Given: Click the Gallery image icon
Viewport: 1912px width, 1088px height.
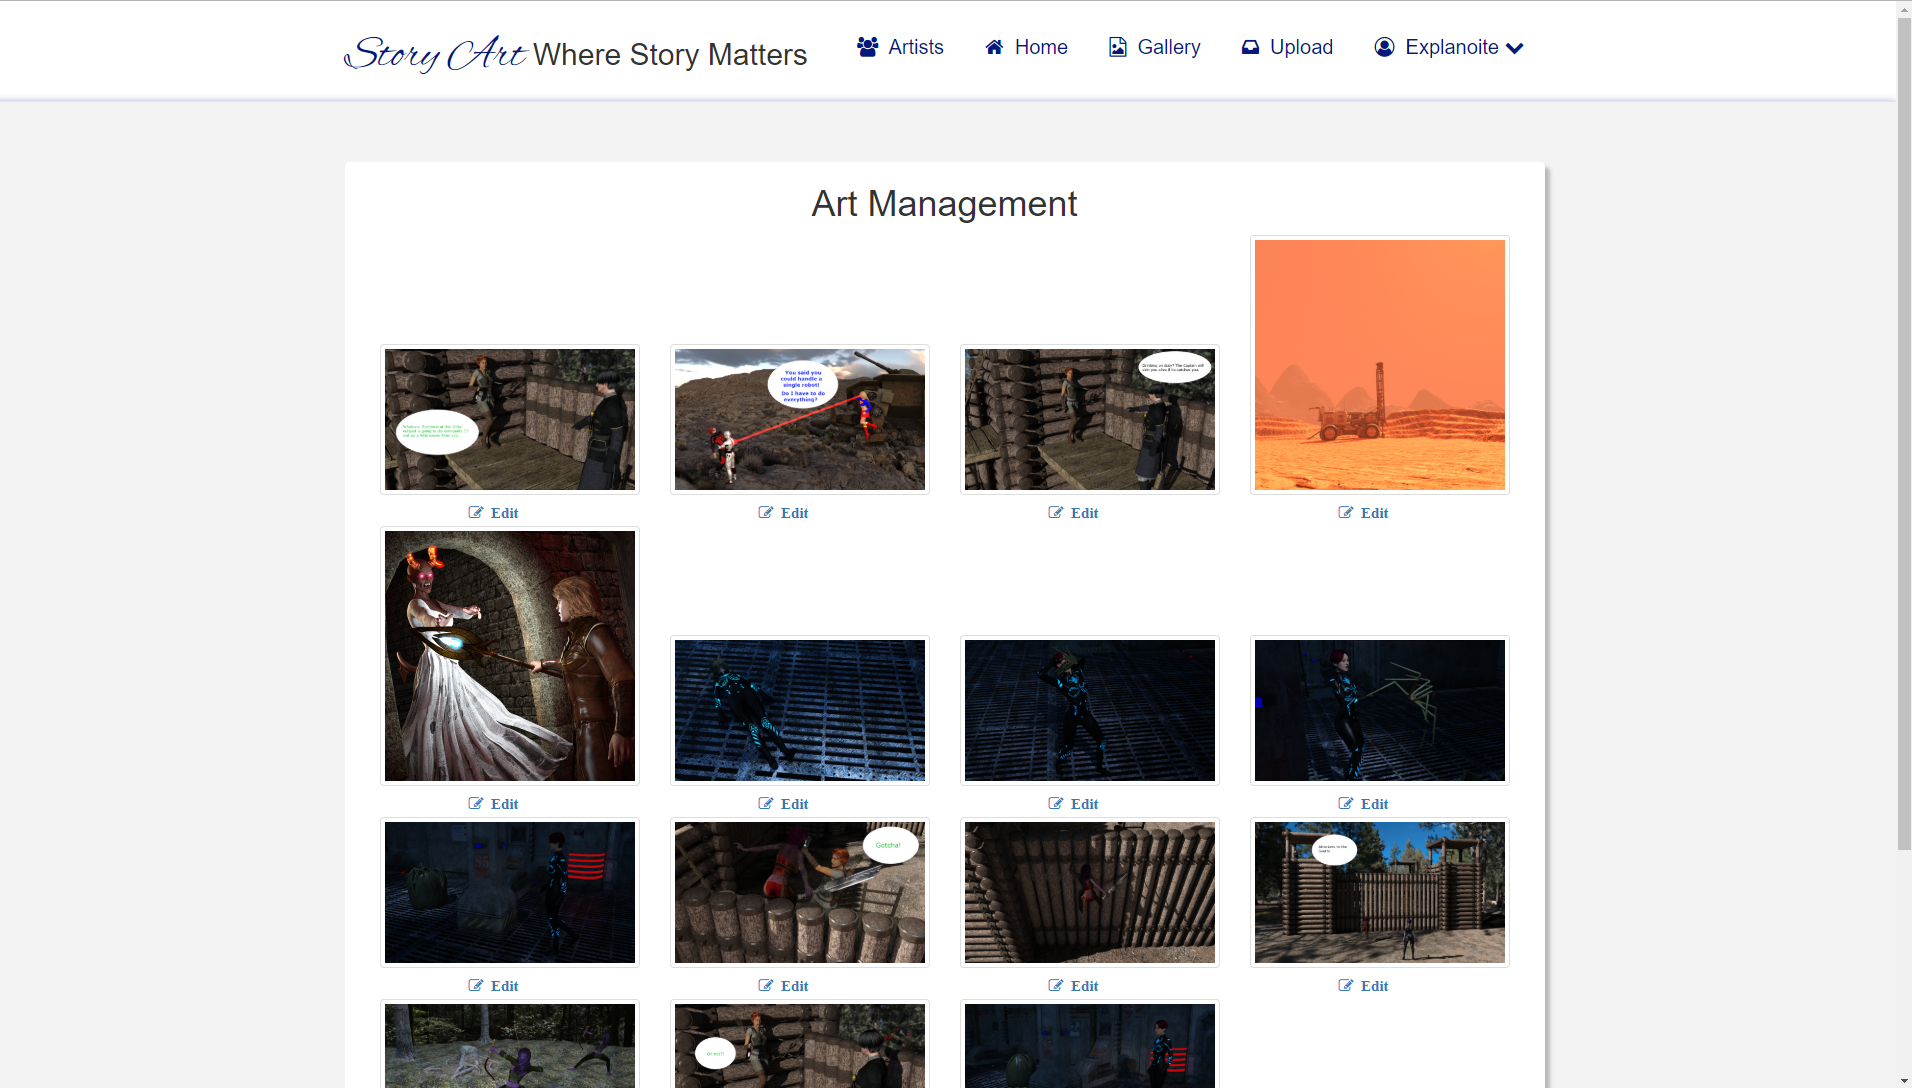Looking at the screenshot, I should tap(1117, 47).
